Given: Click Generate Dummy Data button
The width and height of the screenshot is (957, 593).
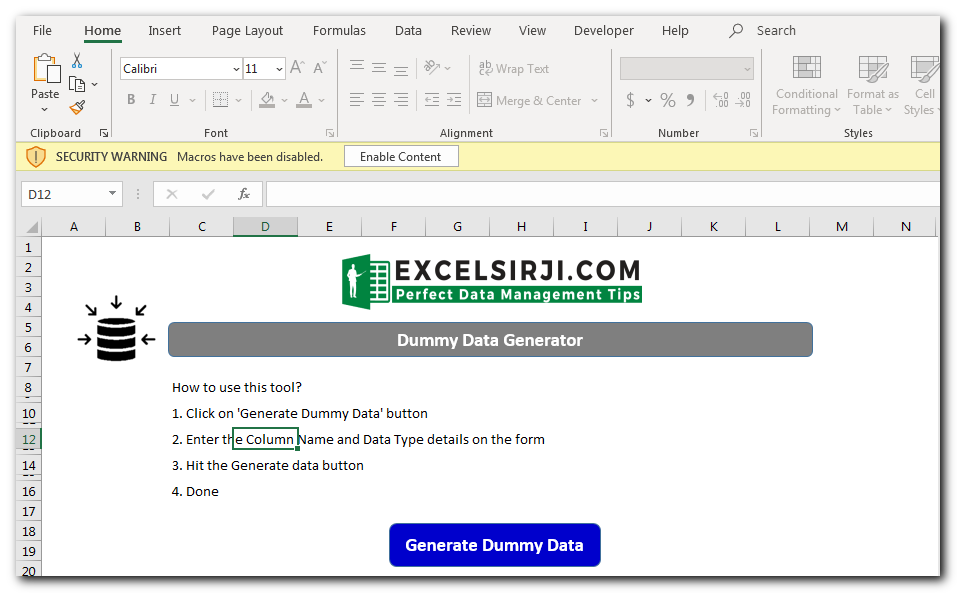Looking at the screenshot, I should (x=494, y=545).
